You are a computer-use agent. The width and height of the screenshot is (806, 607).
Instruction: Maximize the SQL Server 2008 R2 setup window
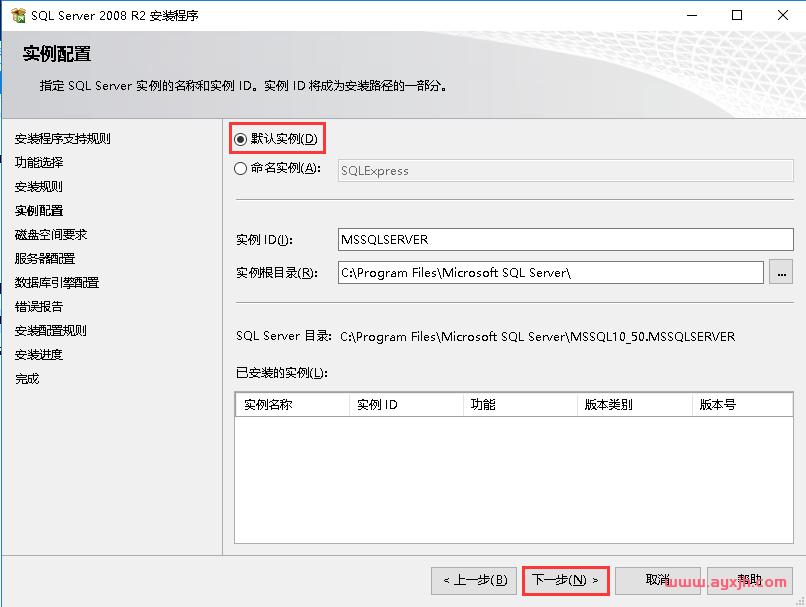[737, 15]
